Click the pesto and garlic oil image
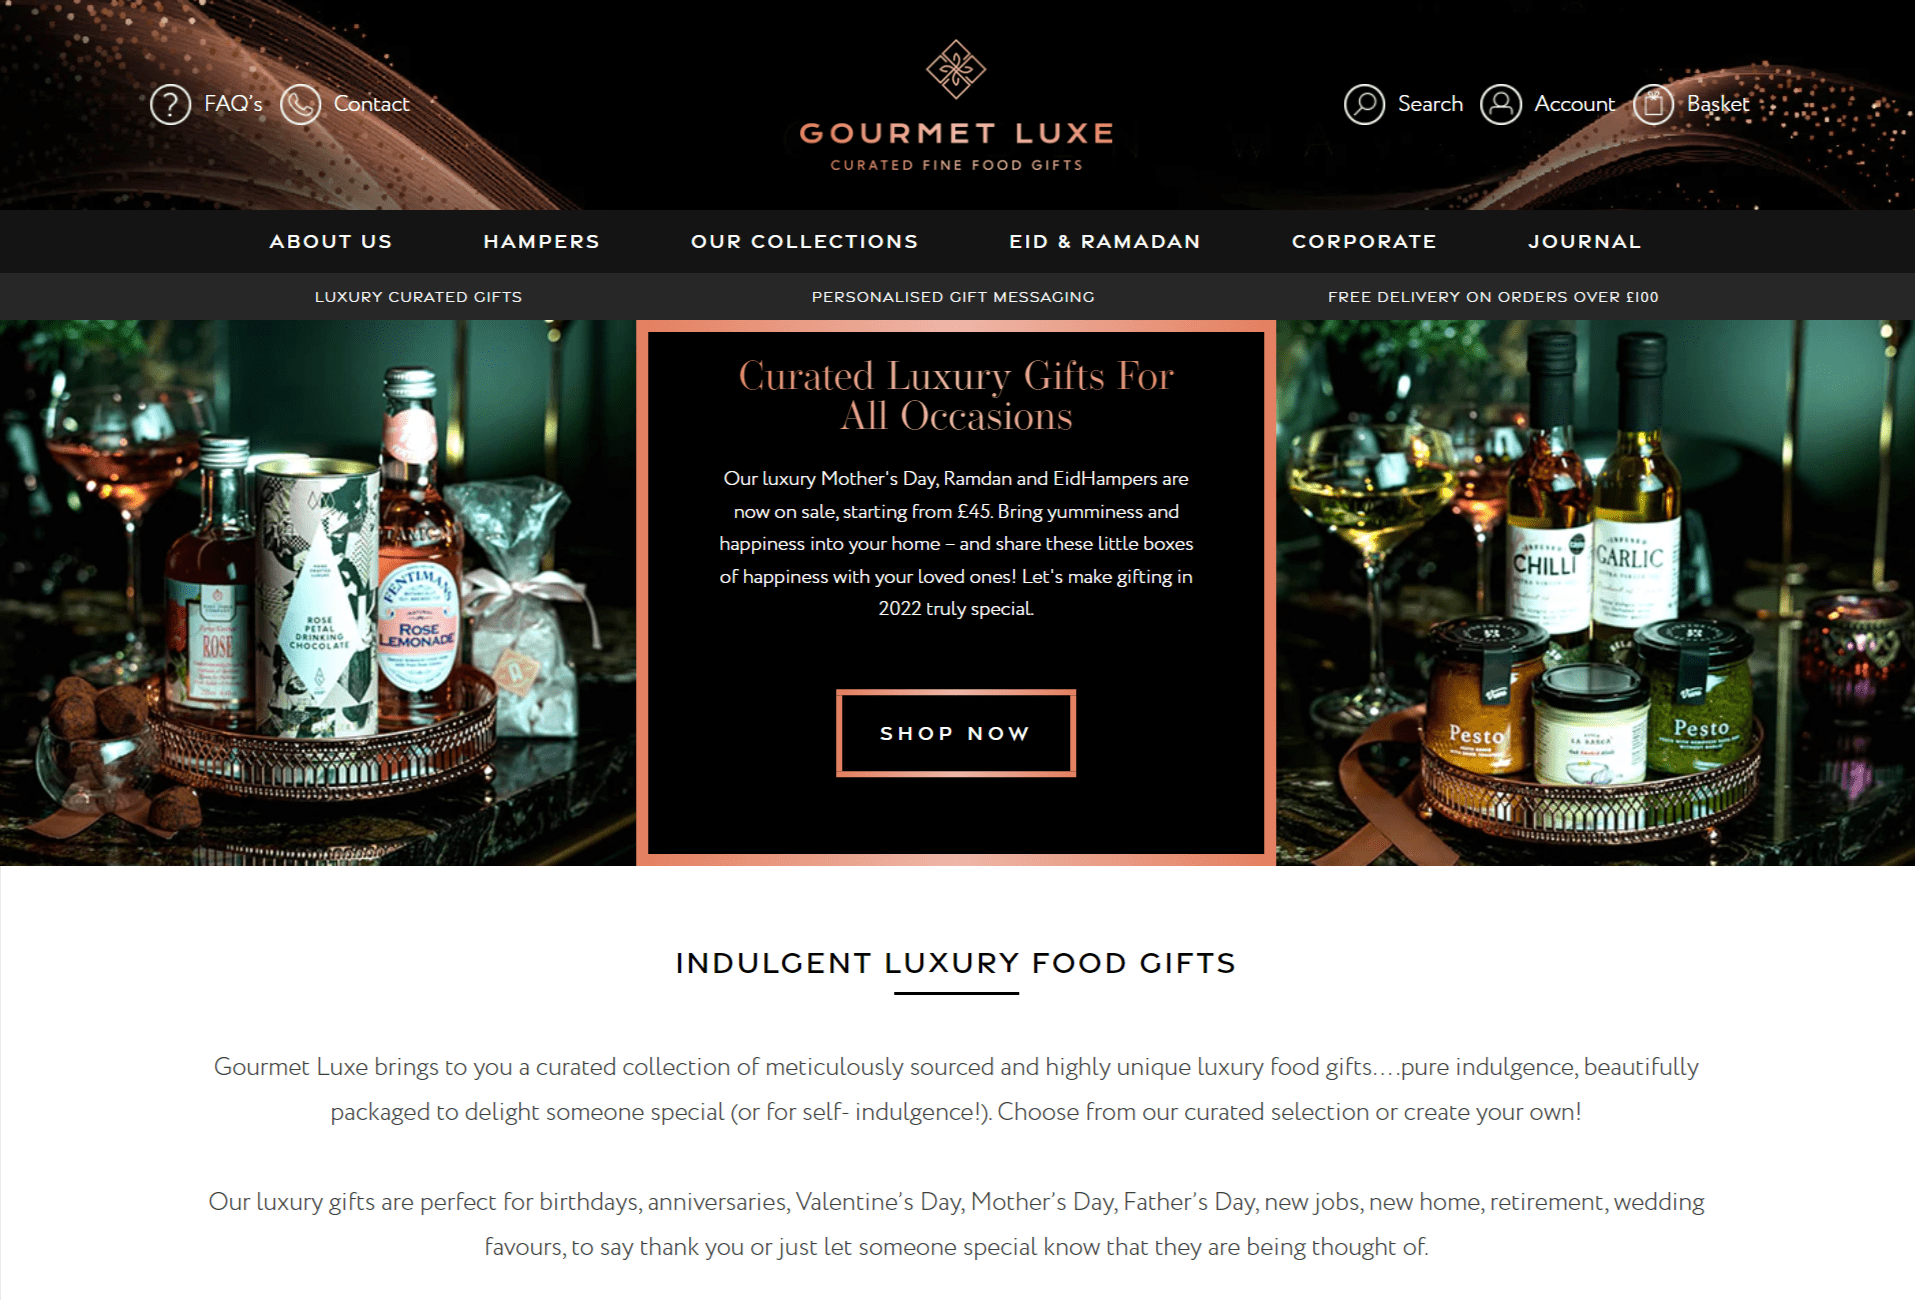 pyautogui.click(x=1595, y=593)
